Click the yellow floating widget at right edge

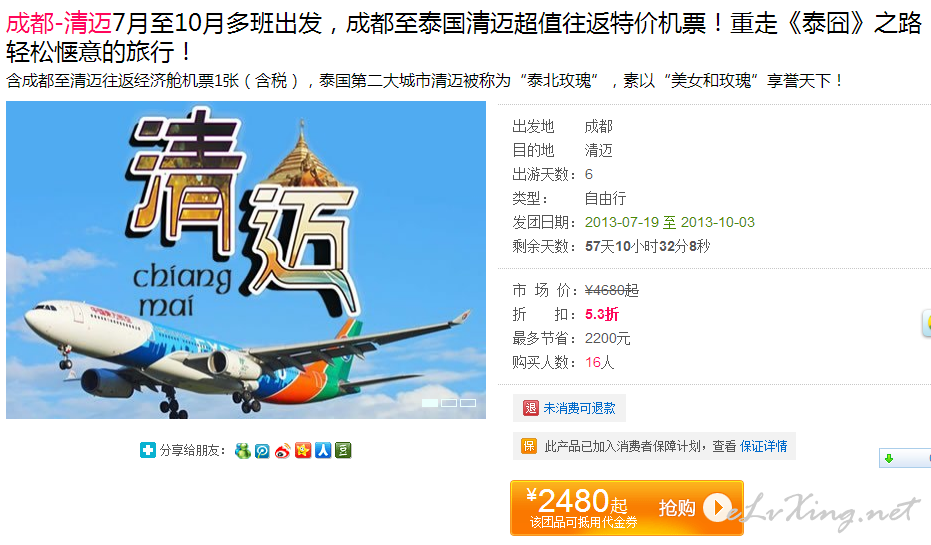click(926, 324)
